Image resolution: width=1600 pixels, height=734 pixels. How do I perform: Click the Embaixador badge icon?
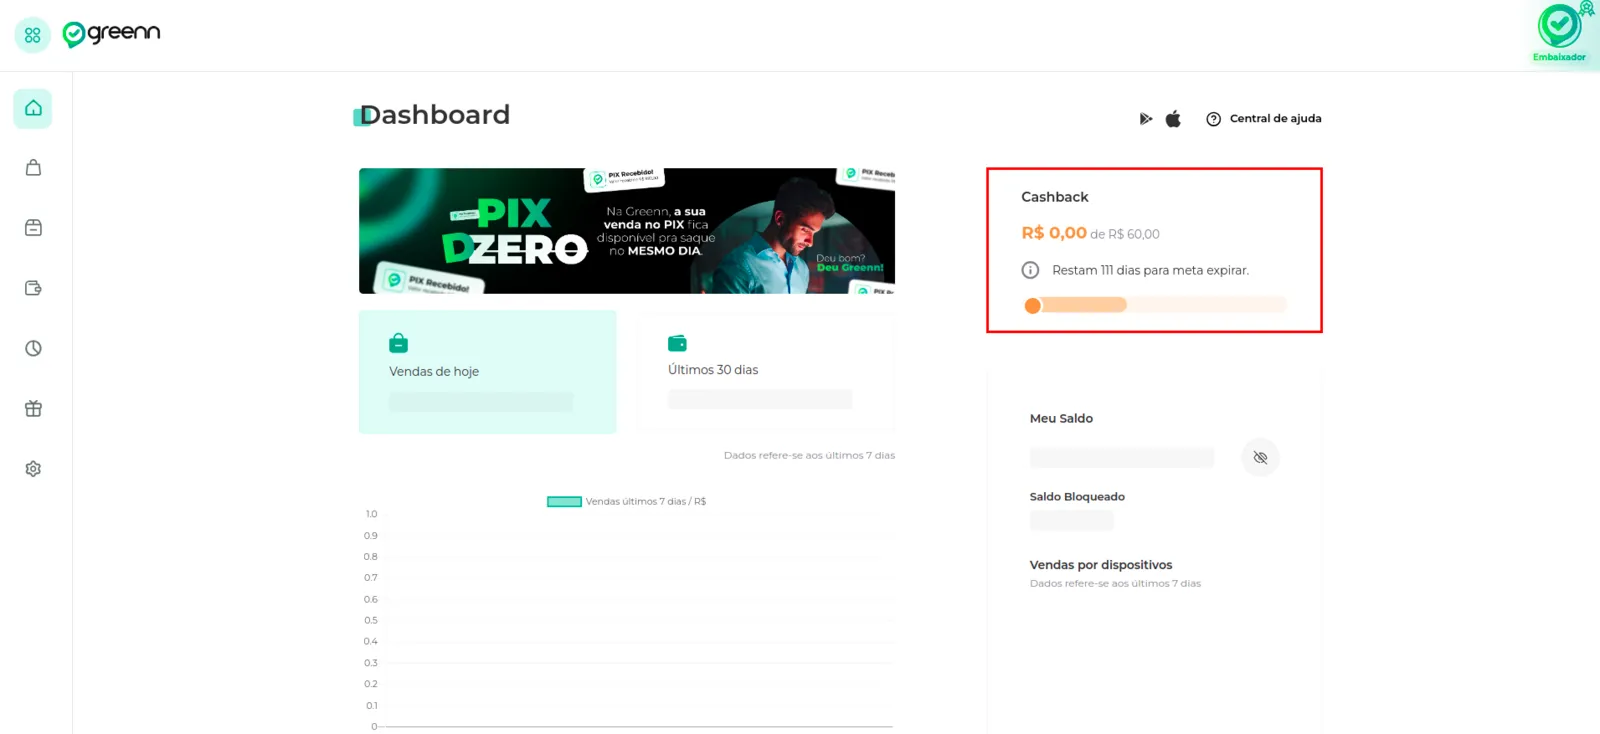[1561, 33]
